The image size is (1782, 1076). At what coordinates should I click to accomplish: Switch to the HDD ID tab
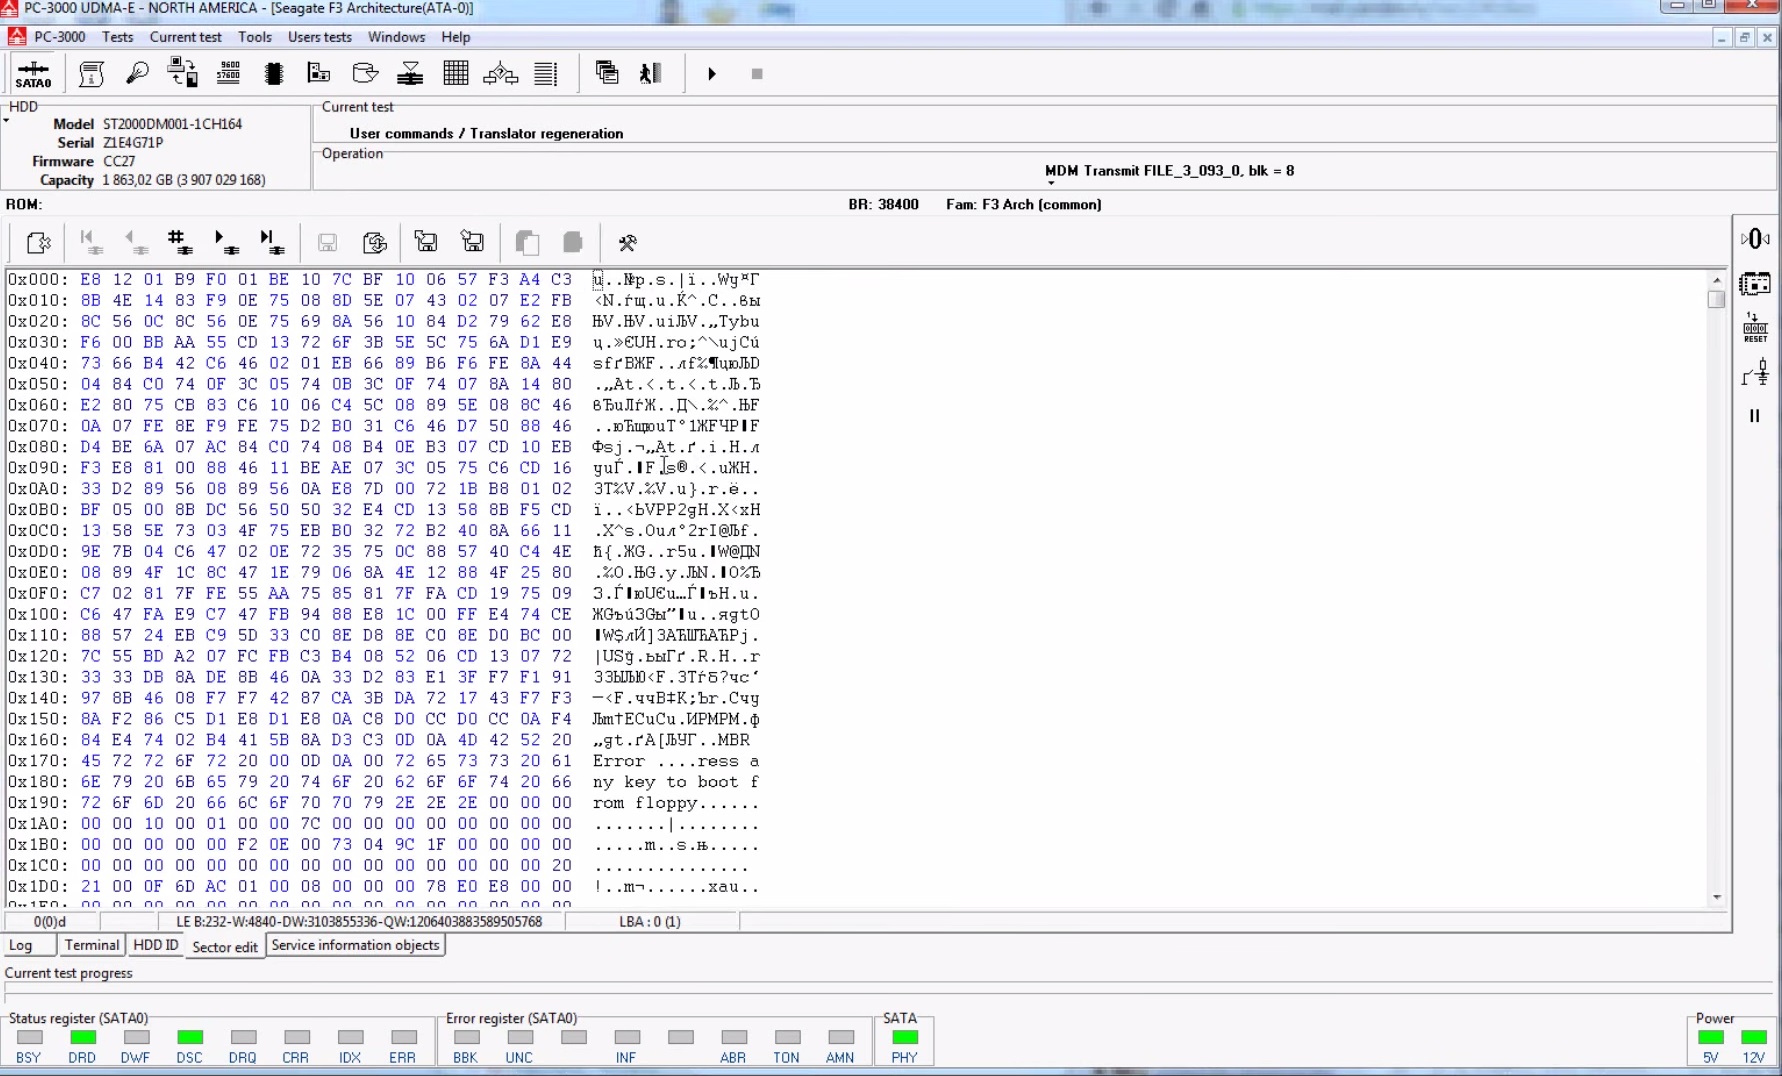(155, 945)
